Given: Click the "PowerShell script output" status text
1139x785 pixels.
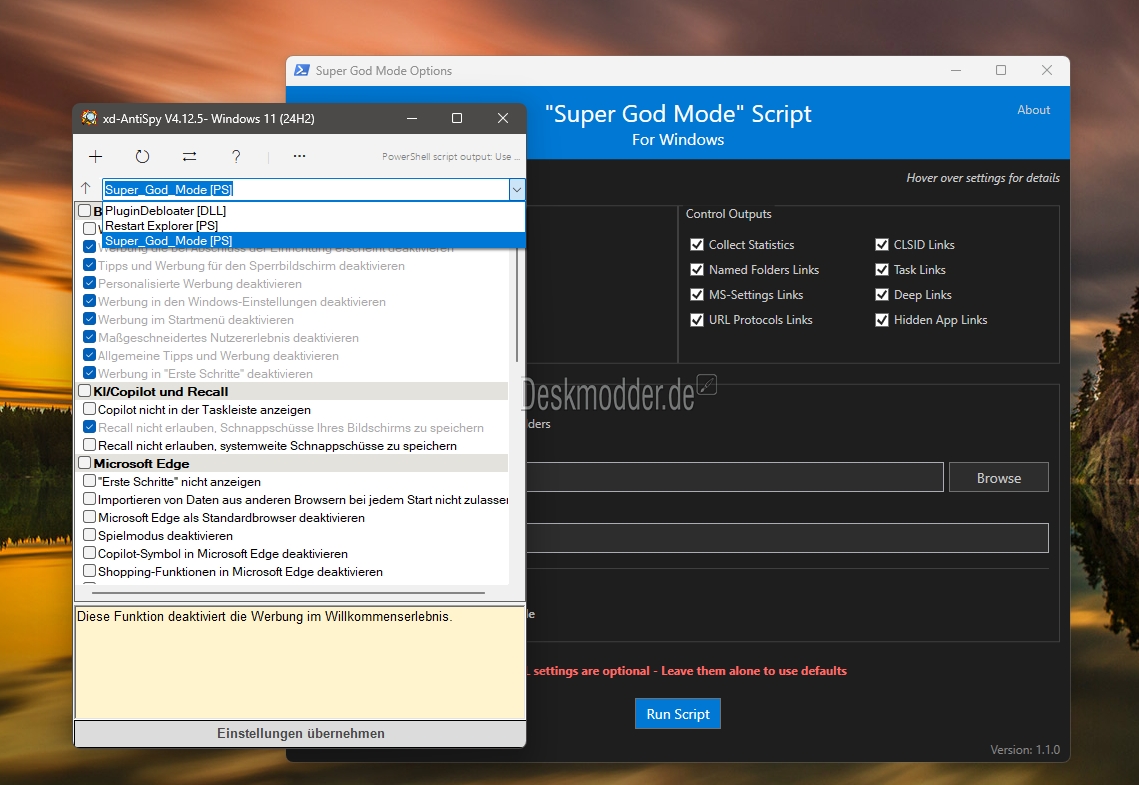Looking at the screenshot, I should 451,157.
